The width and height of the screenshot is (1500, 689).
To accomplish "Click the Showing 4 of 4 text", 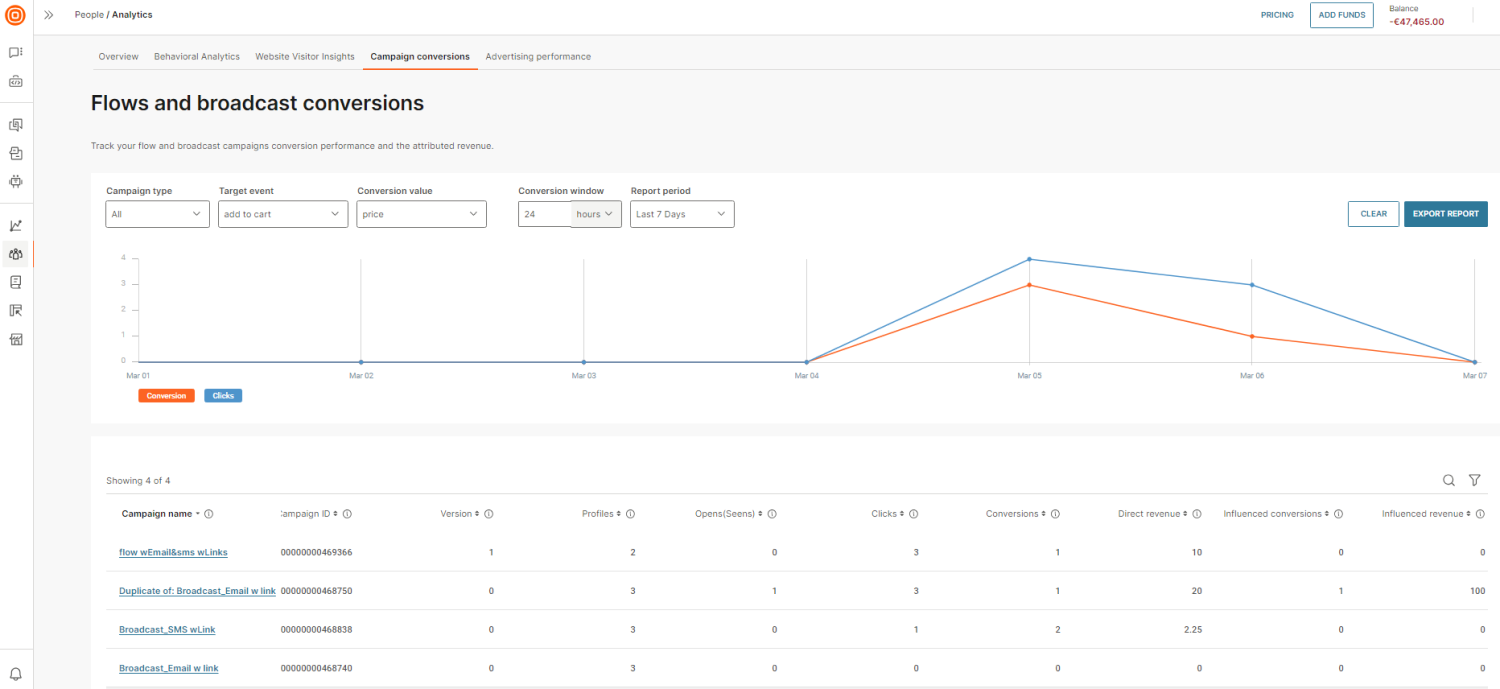I will pyautogui.click(x=138, y=481).
